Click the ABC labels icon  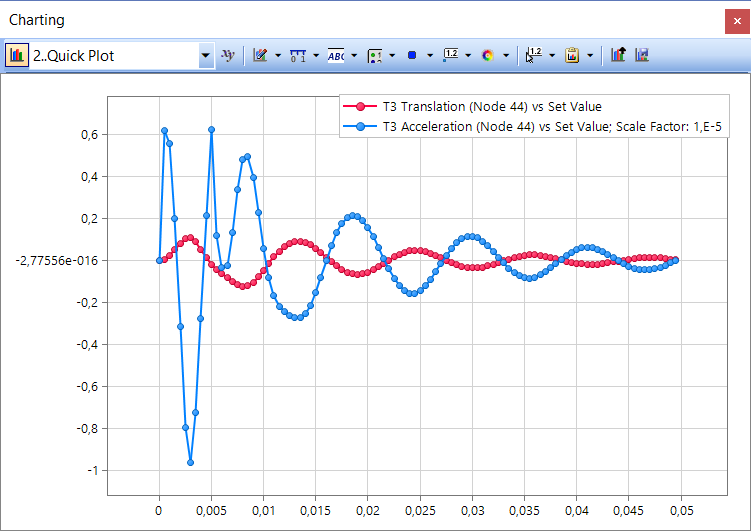[x=336, y=56]
